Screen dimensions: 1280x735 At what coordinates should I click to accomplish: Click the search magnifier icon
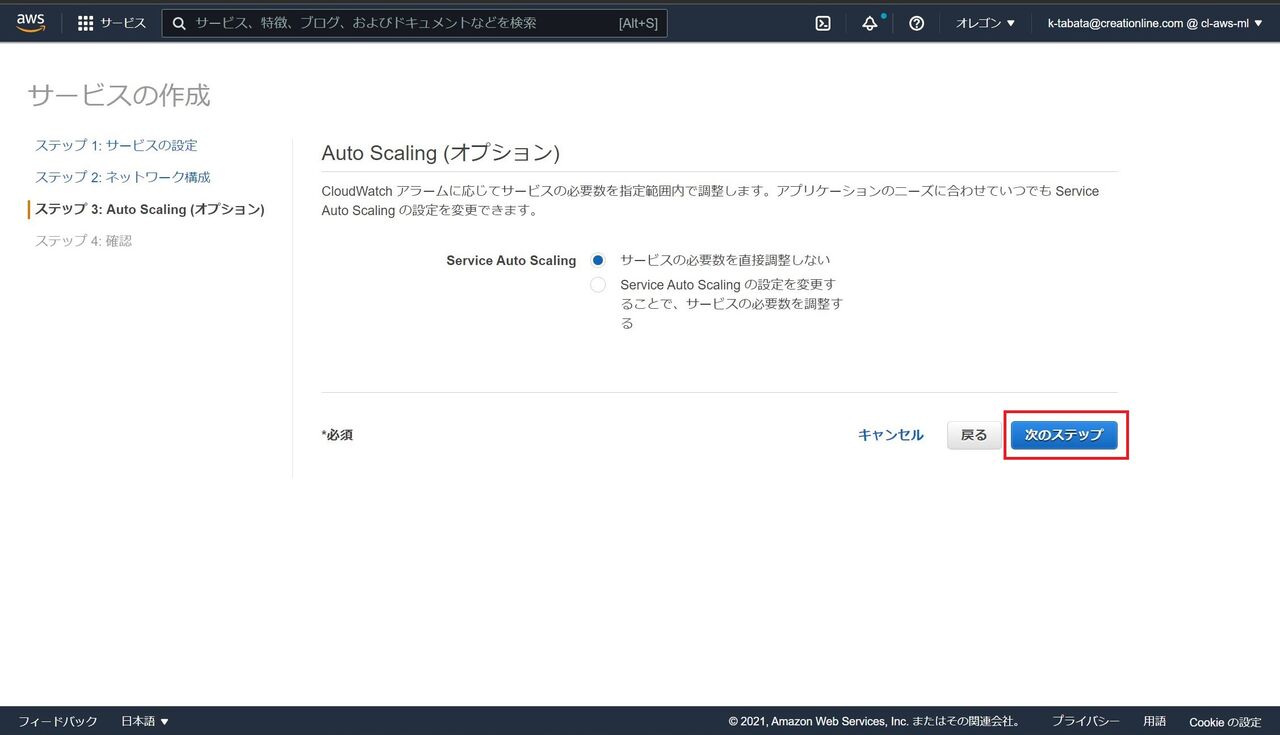(179, 23)
